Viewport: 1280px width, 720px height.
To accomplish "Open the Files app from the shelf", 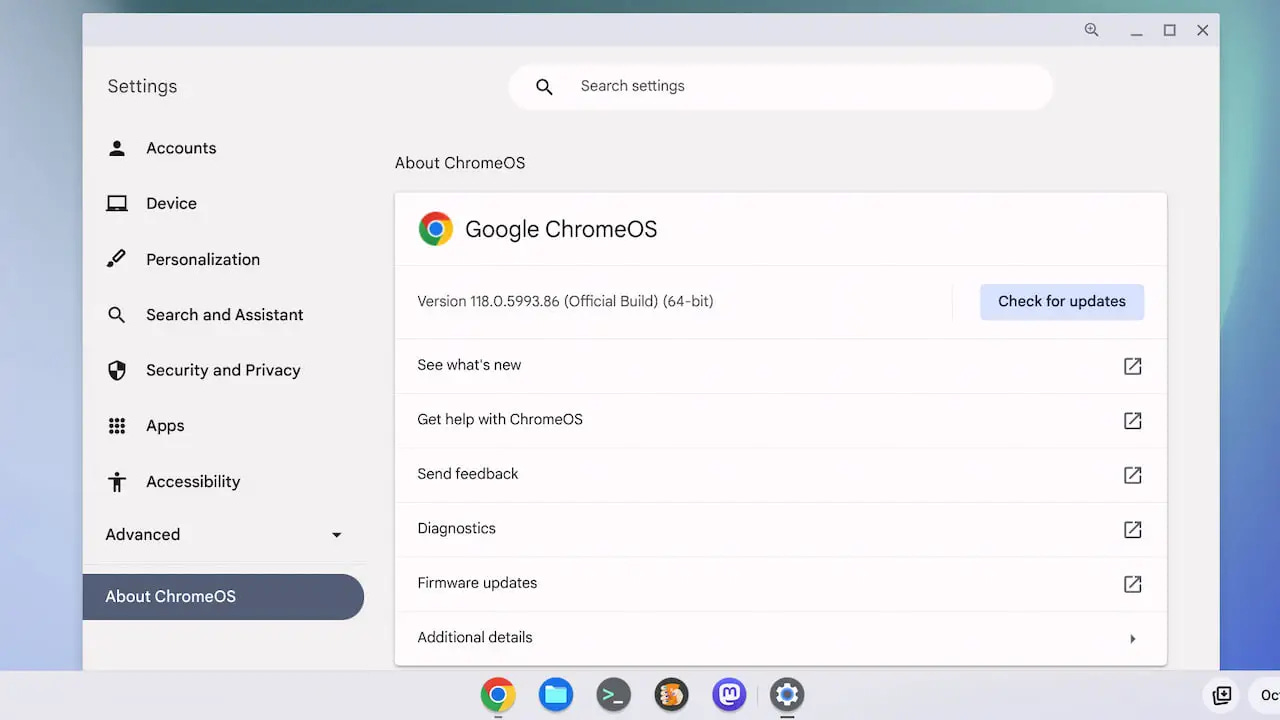I will (x=556, y=694).
